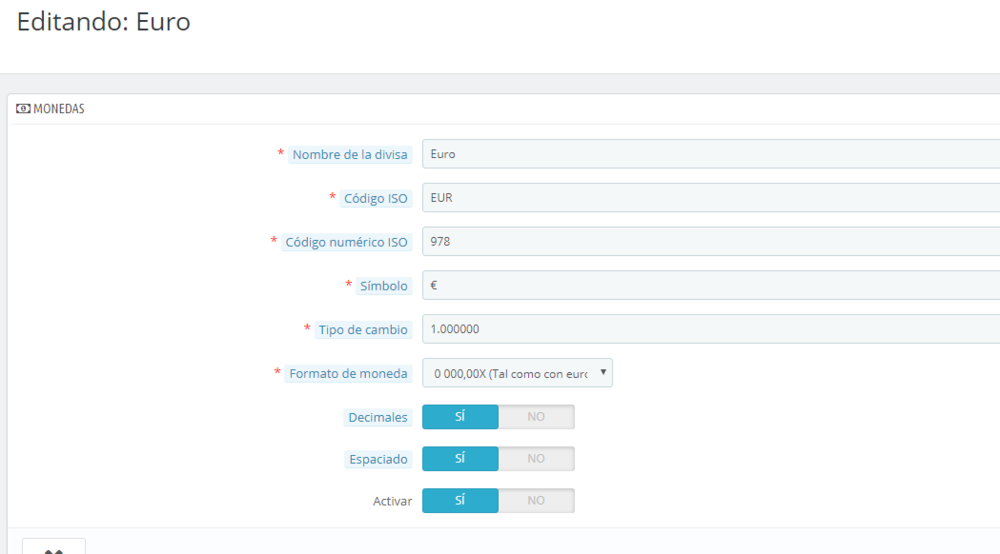
Task: Click the Código ISO label
Action: [376, 198]
